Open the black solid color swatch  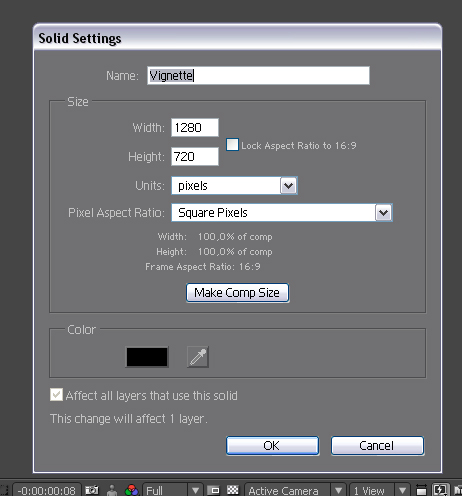tap(147, 357)
